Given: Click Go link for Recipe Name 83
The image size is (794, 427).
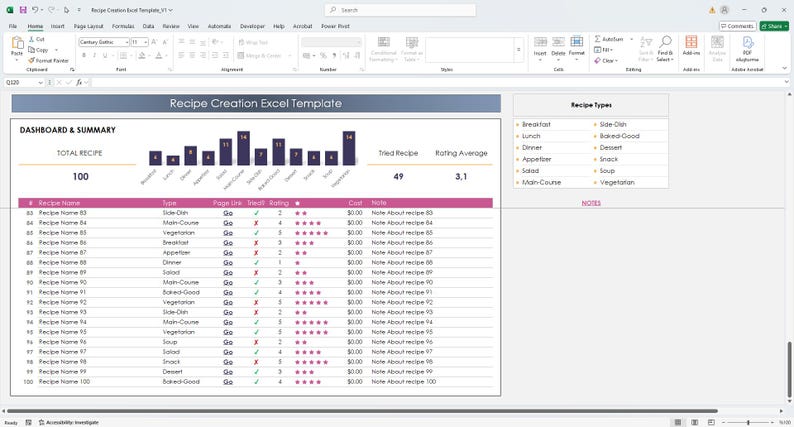Looking at the screenshot, I should 228,213.
